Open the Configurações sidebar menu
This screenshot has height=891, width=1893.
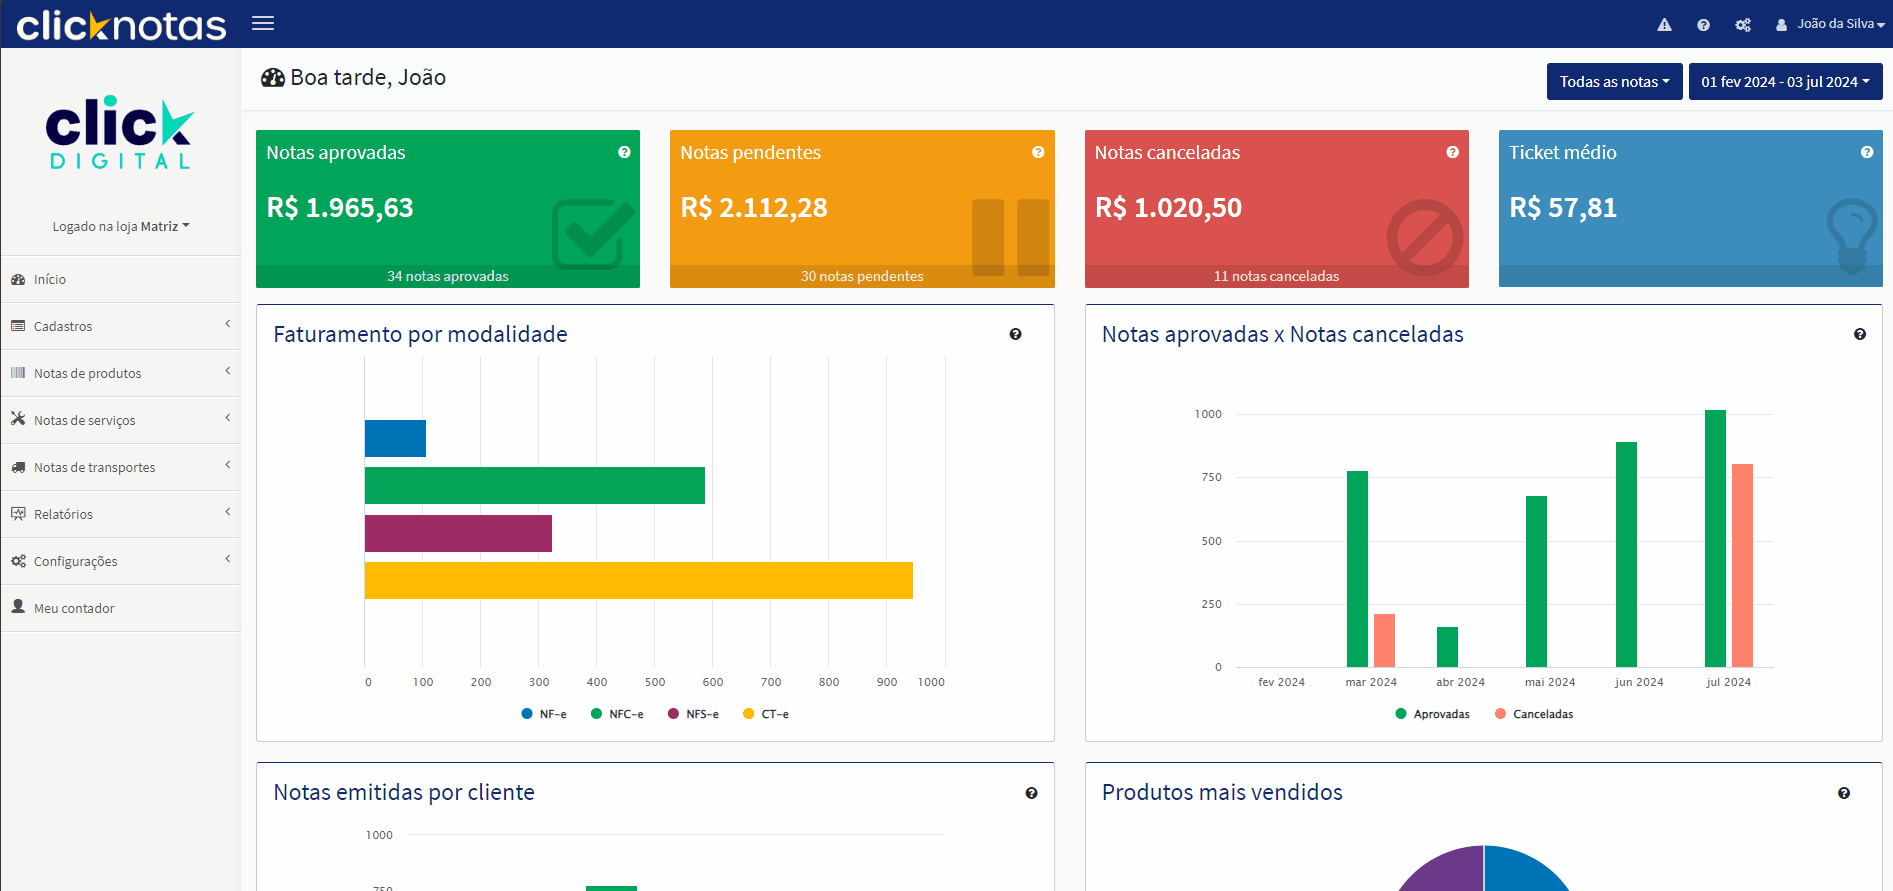[120, 561]
